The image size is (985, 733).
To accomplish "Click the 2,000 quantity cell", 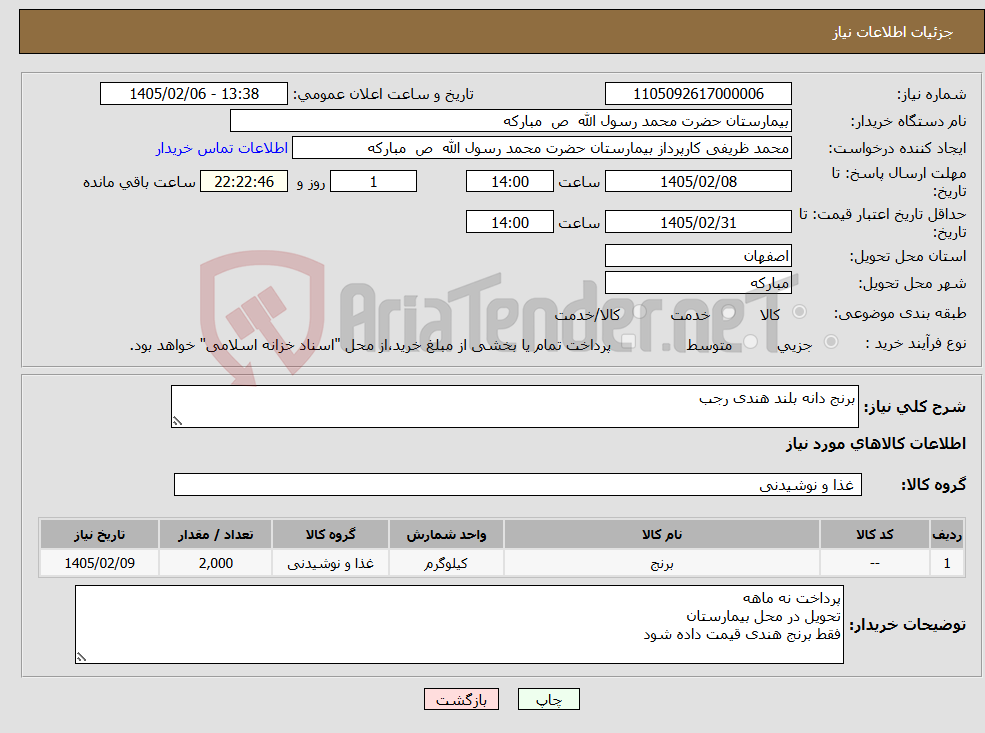I will (x=215, y=563).
